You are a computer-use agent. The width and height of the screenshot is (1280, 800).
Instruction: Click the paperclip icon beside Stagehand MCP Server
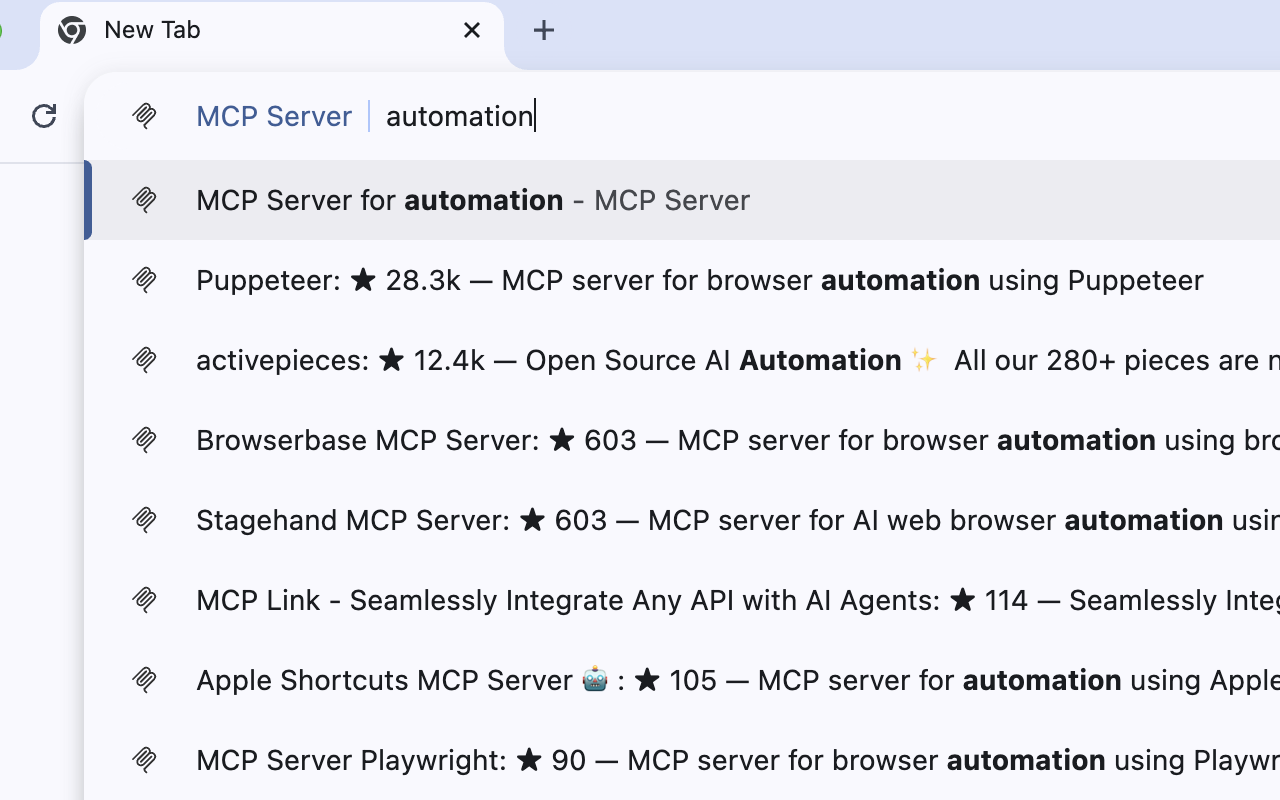coord(144,520)
